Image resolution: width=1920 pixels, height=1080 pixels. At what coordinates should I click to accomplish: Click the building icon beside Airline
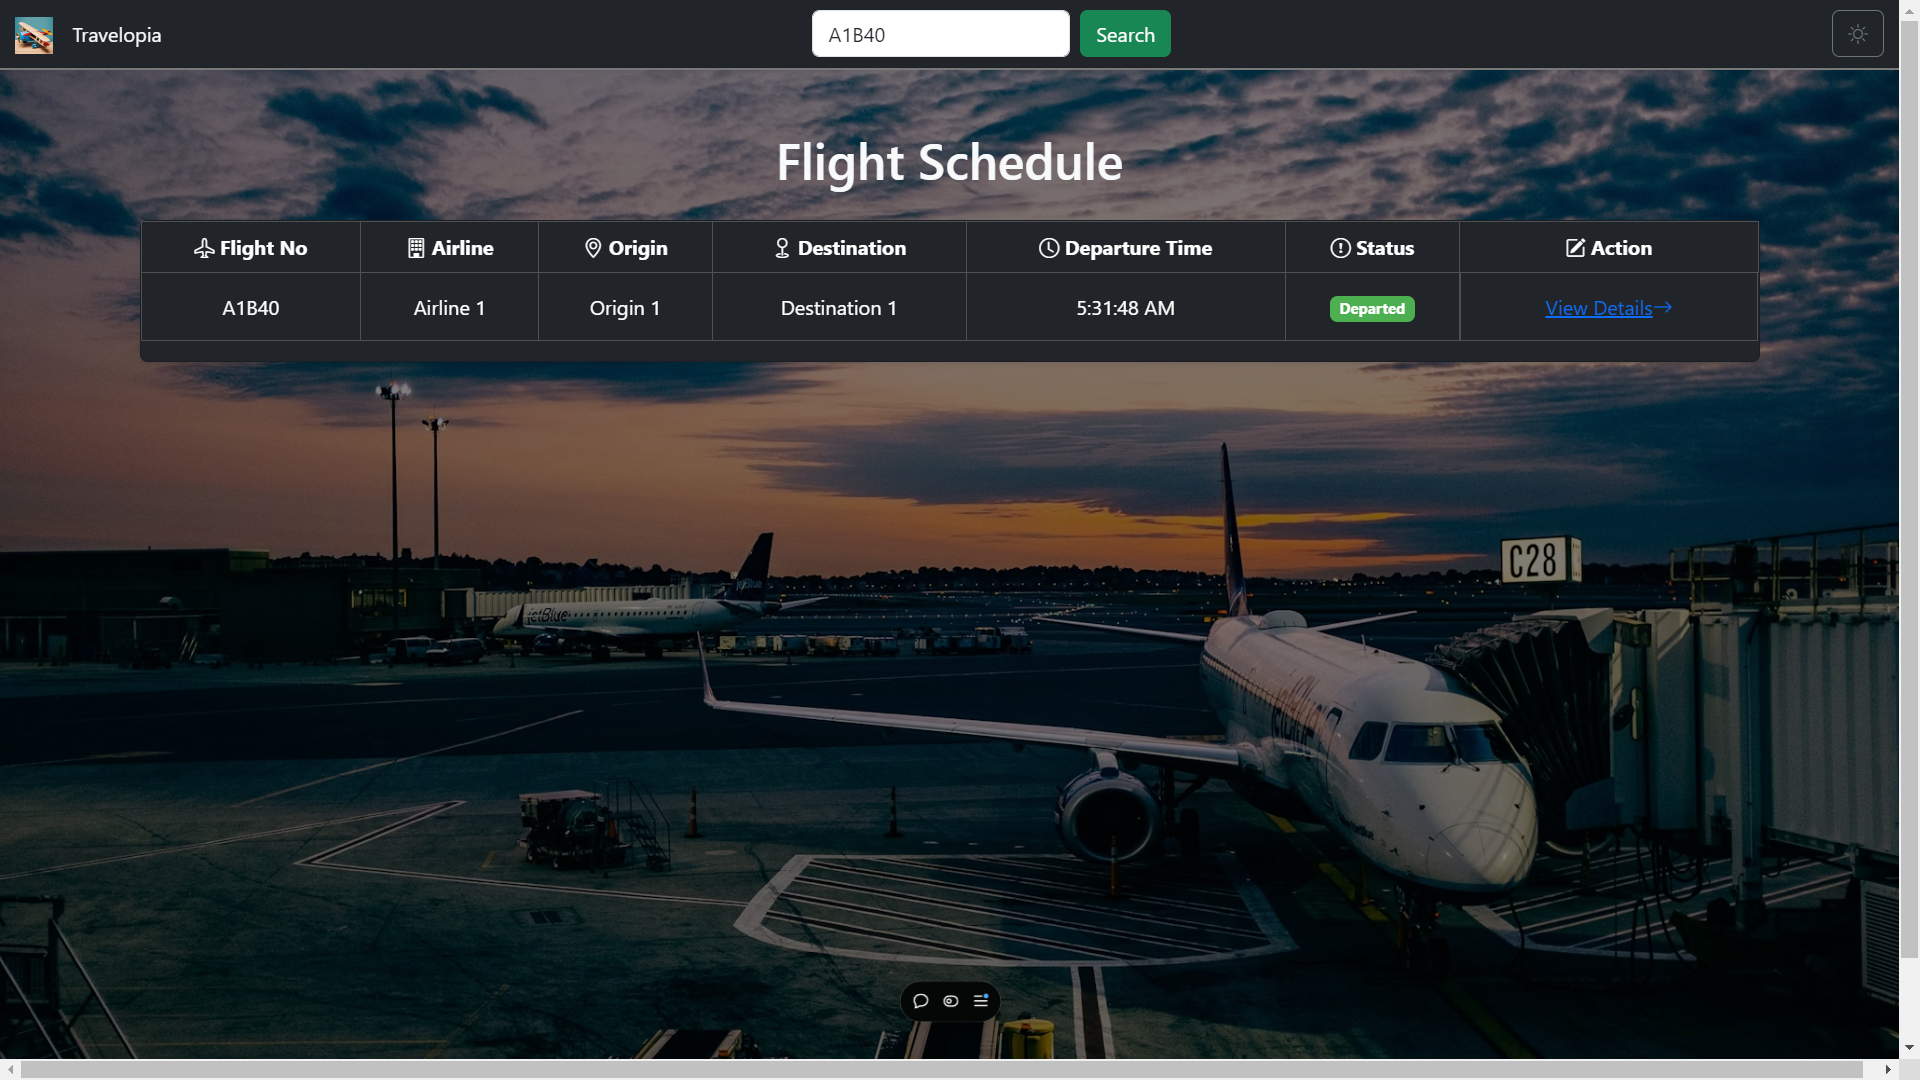tap(416, 248)
